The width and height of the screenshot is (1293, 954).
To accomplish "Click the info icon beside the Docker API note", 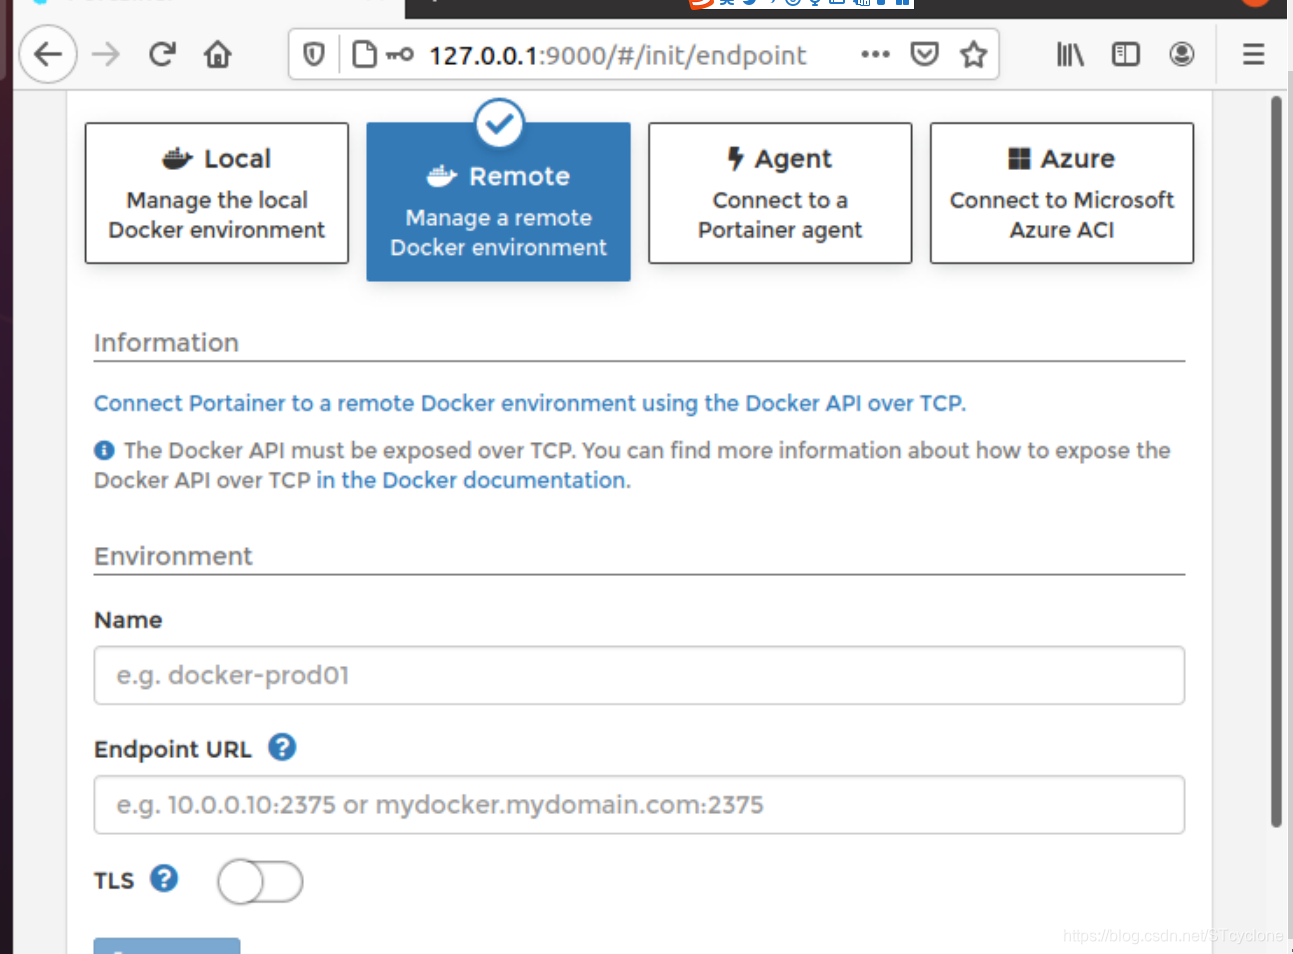I will click(x=104, y=451).
